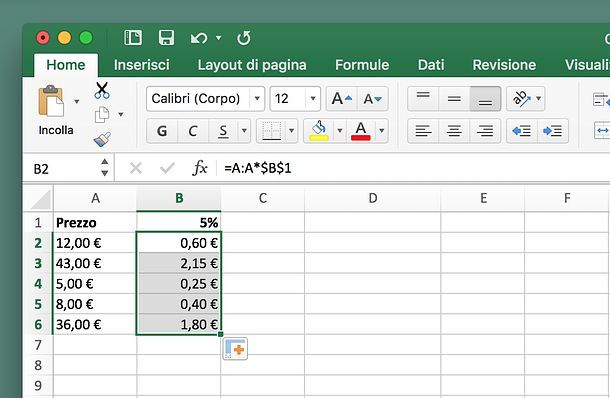Viewport: 610px width, 398px height.
Task: Open the Layout di pagina tab
Action: [x=252, y=65]
